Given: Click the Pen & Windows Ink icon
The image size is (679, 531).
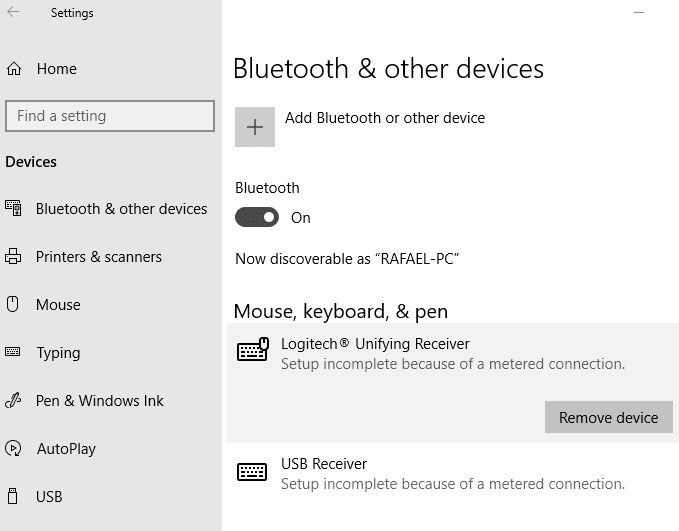Looking at the screenshot, I should pos(13,401).
